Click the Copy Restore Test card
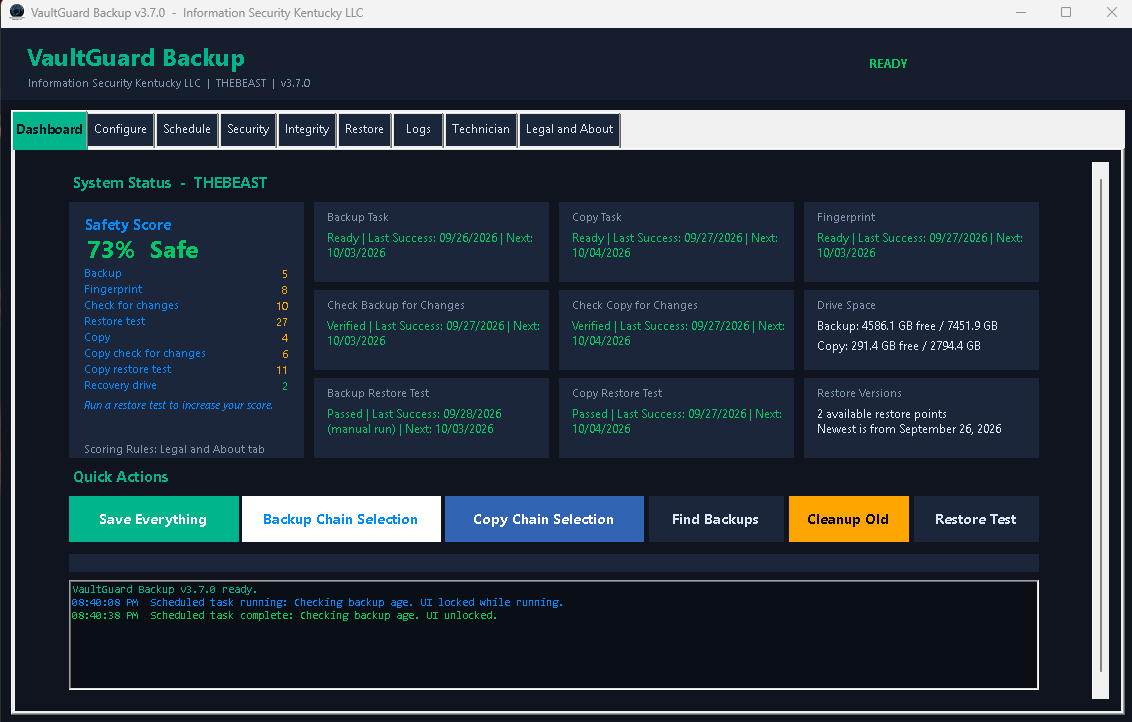Screen dimensions: 1132x722 tap(676, 418)
